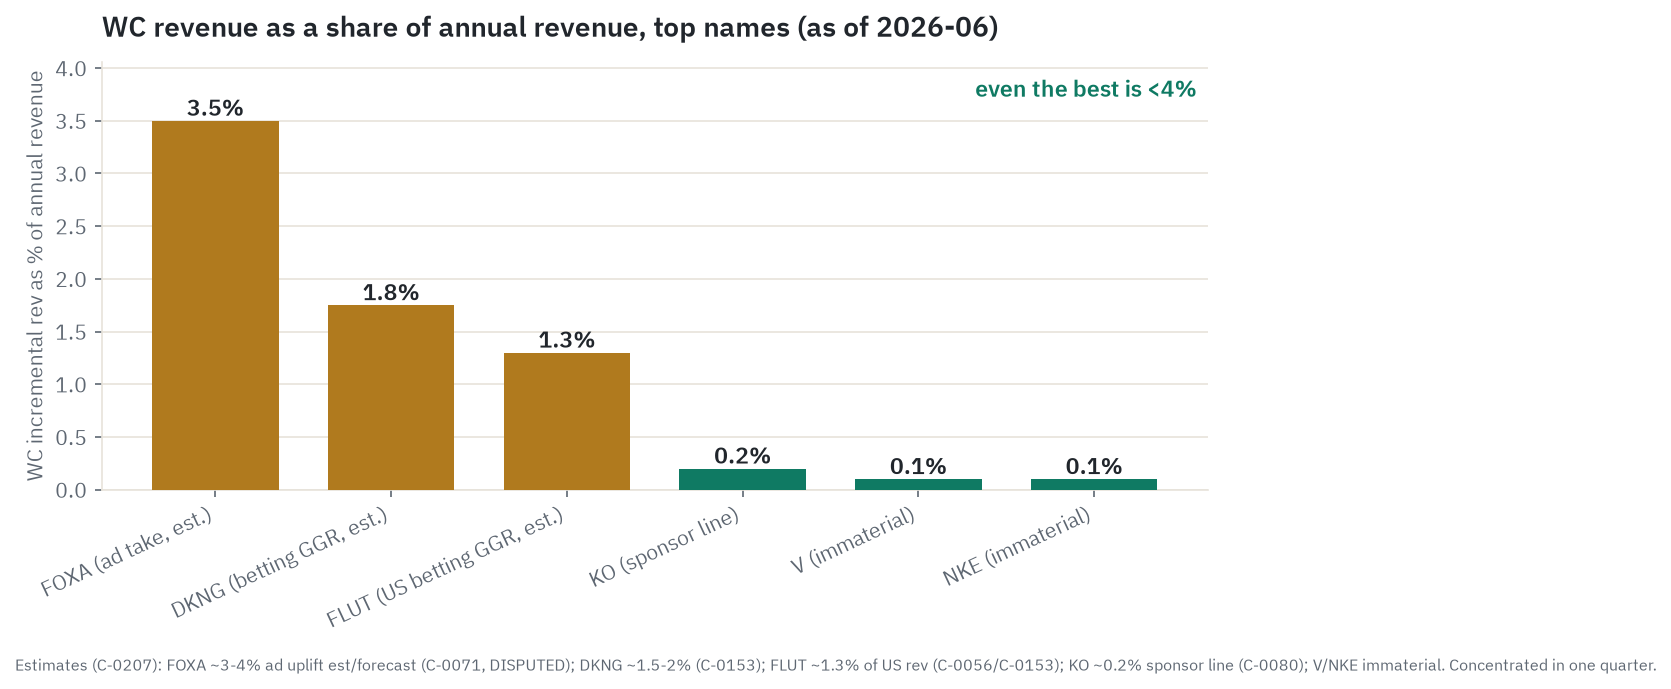Viewport: 1671px width, 689px height.
Task: Click the '0.1%' label above V bar
Action: 918,466
